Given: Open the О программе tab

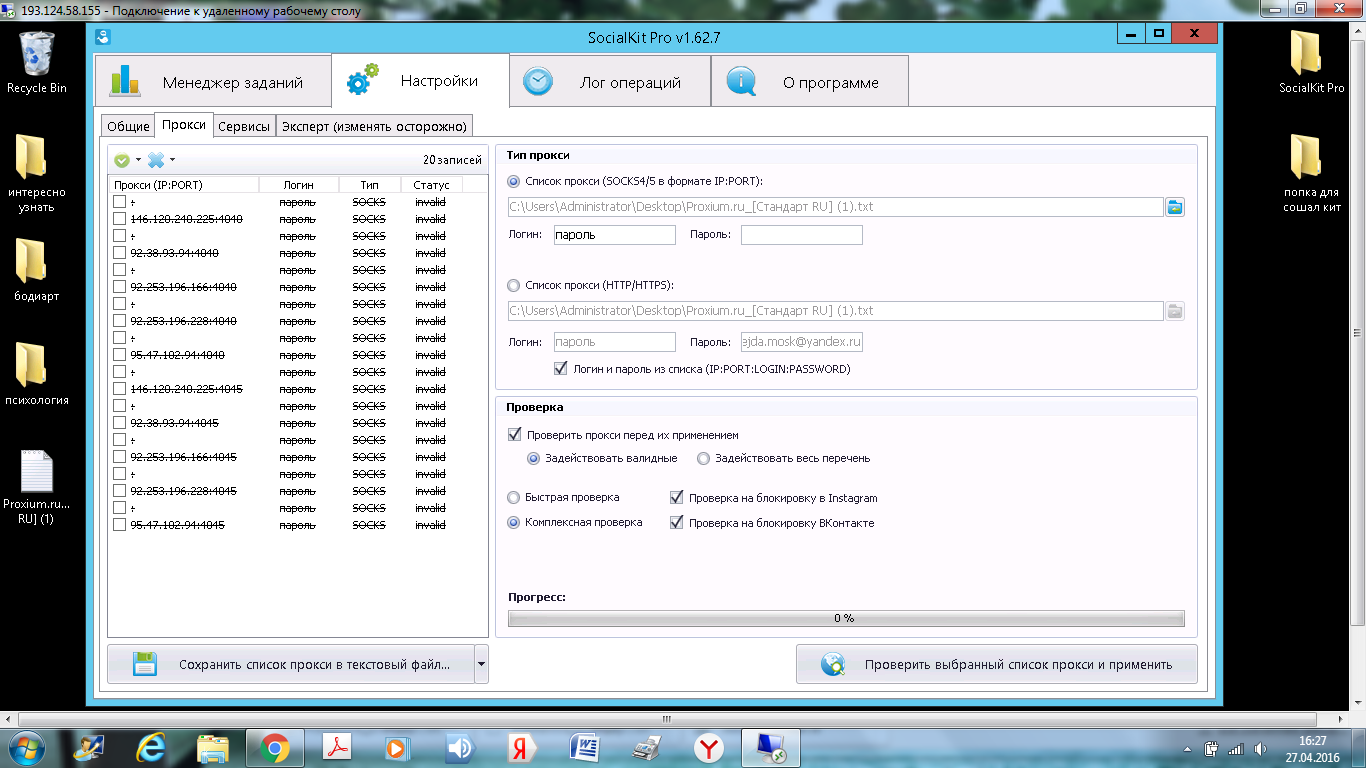Looking at the screenshot, I should point(810,83).
